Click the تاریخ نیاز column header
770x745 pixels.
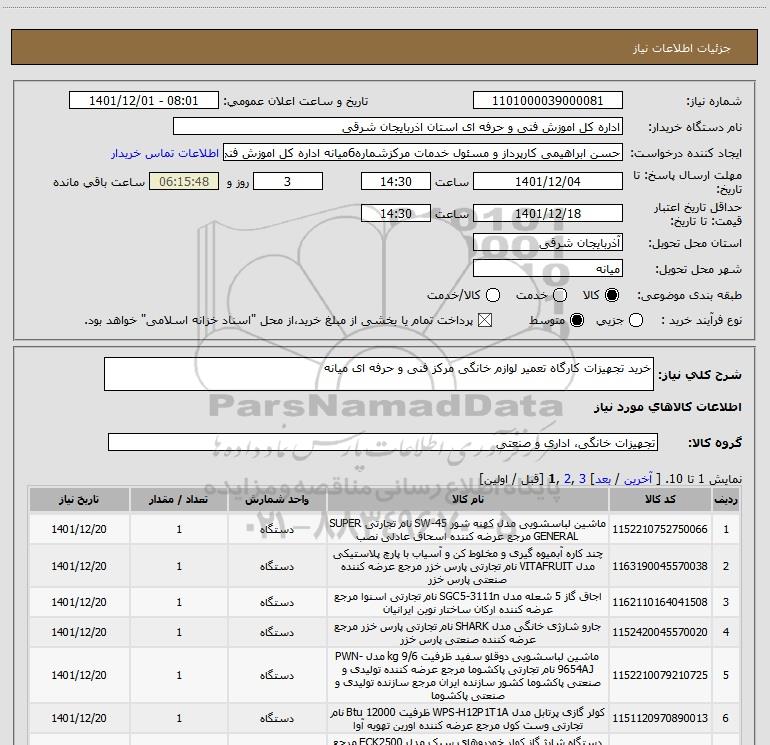79,499
